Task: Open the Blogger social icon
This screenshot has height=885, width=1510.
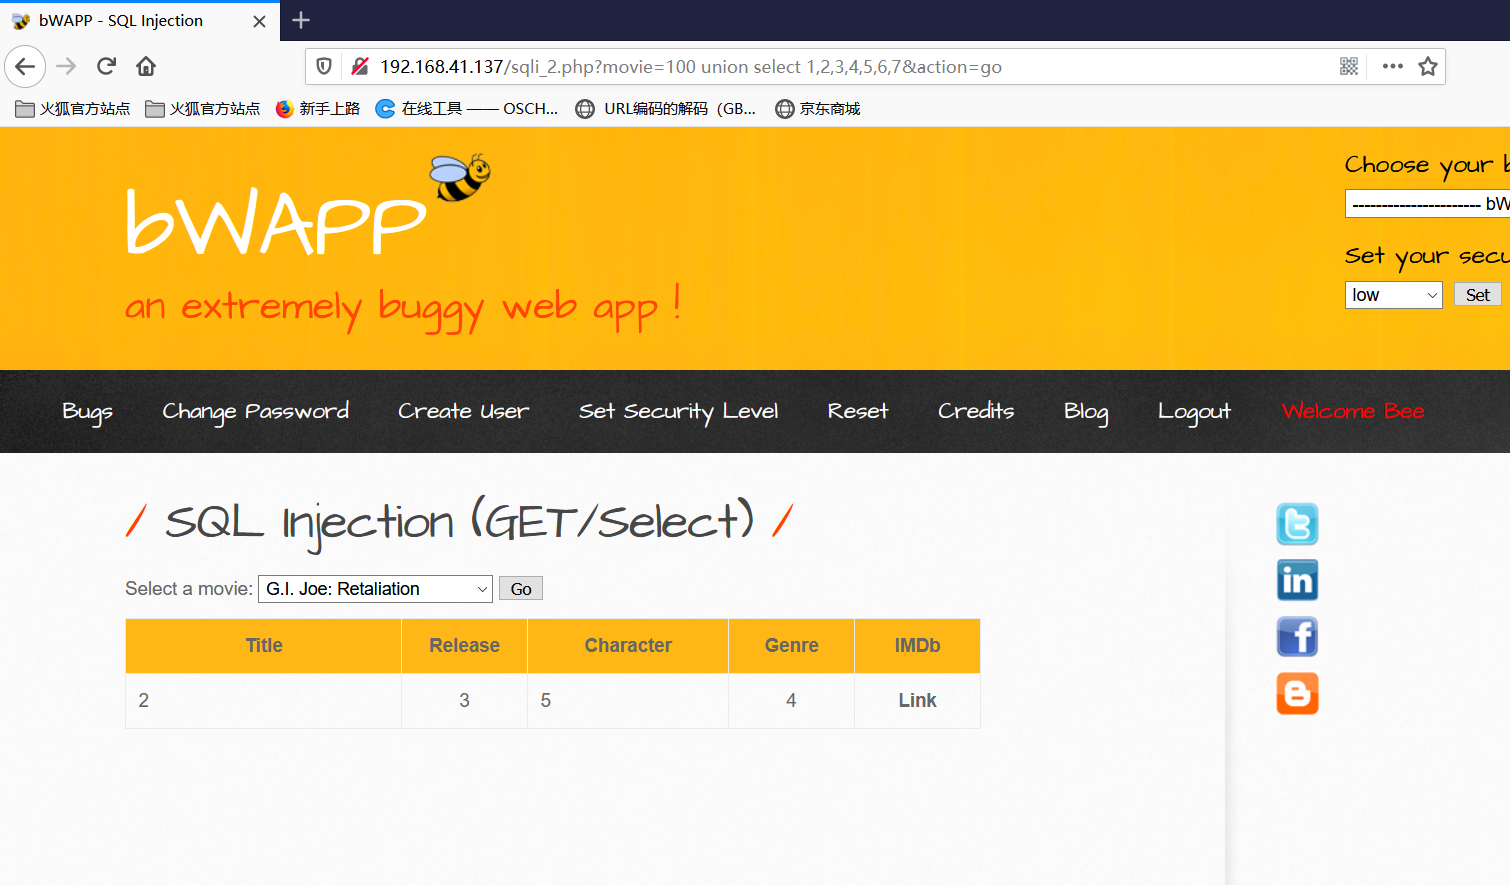Action: point(1297,693)
